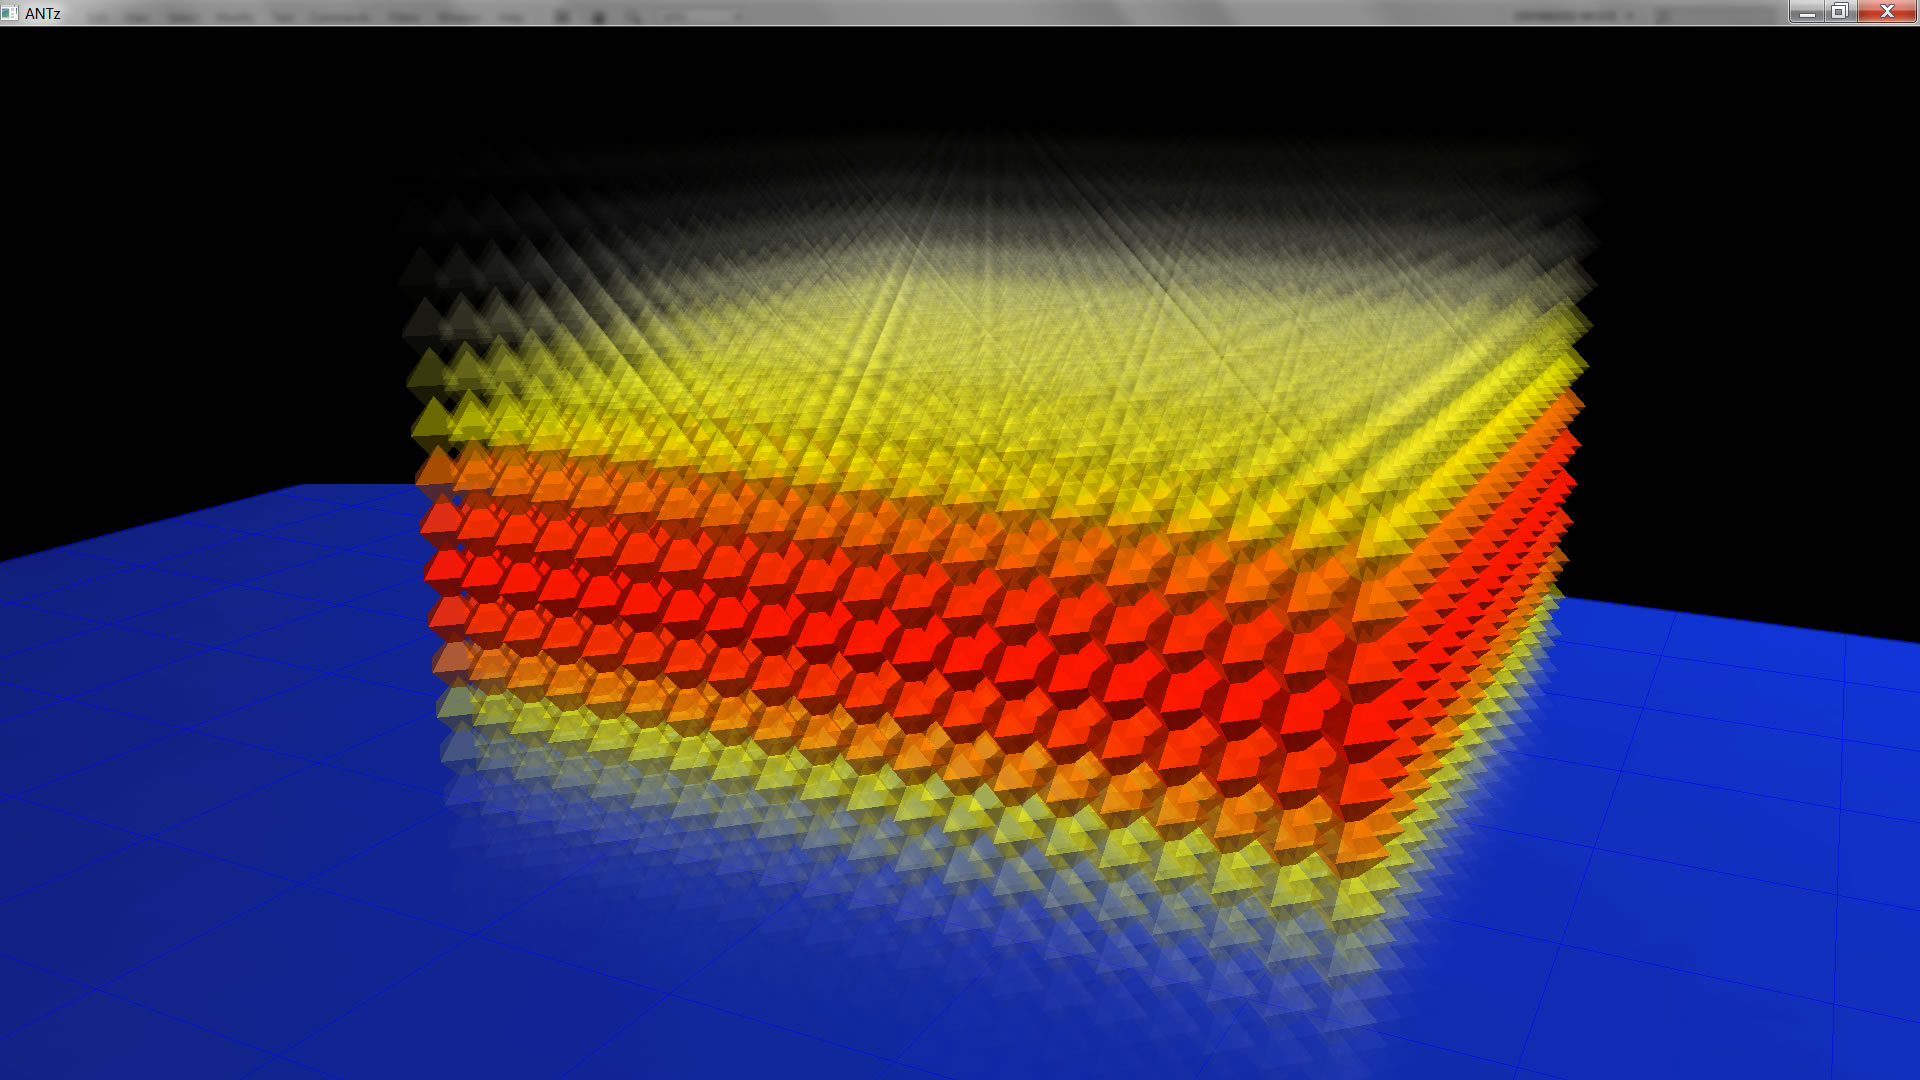The image size is (1920, 1080).
Task: Click the ANTz window title text
Action: pyautogui.click(x=43, y=13)
